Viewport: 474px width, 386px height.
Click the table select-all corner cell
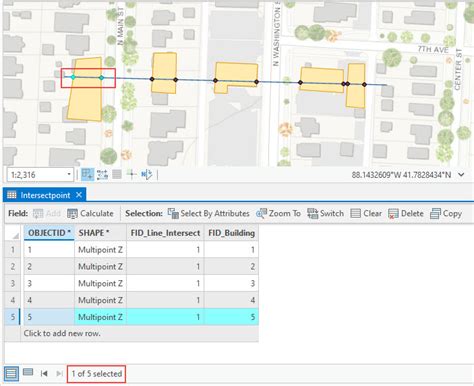pyautogui.click(x=14, y=233)
